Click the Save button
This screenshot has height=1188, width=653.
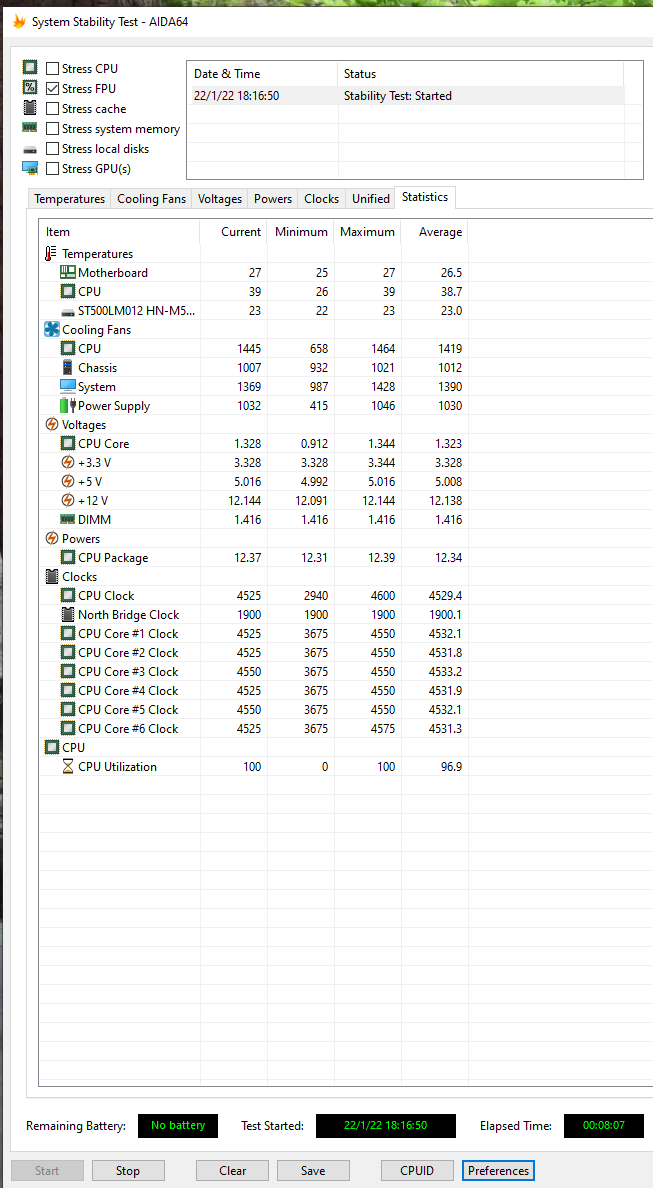(x=313, y=1171)
